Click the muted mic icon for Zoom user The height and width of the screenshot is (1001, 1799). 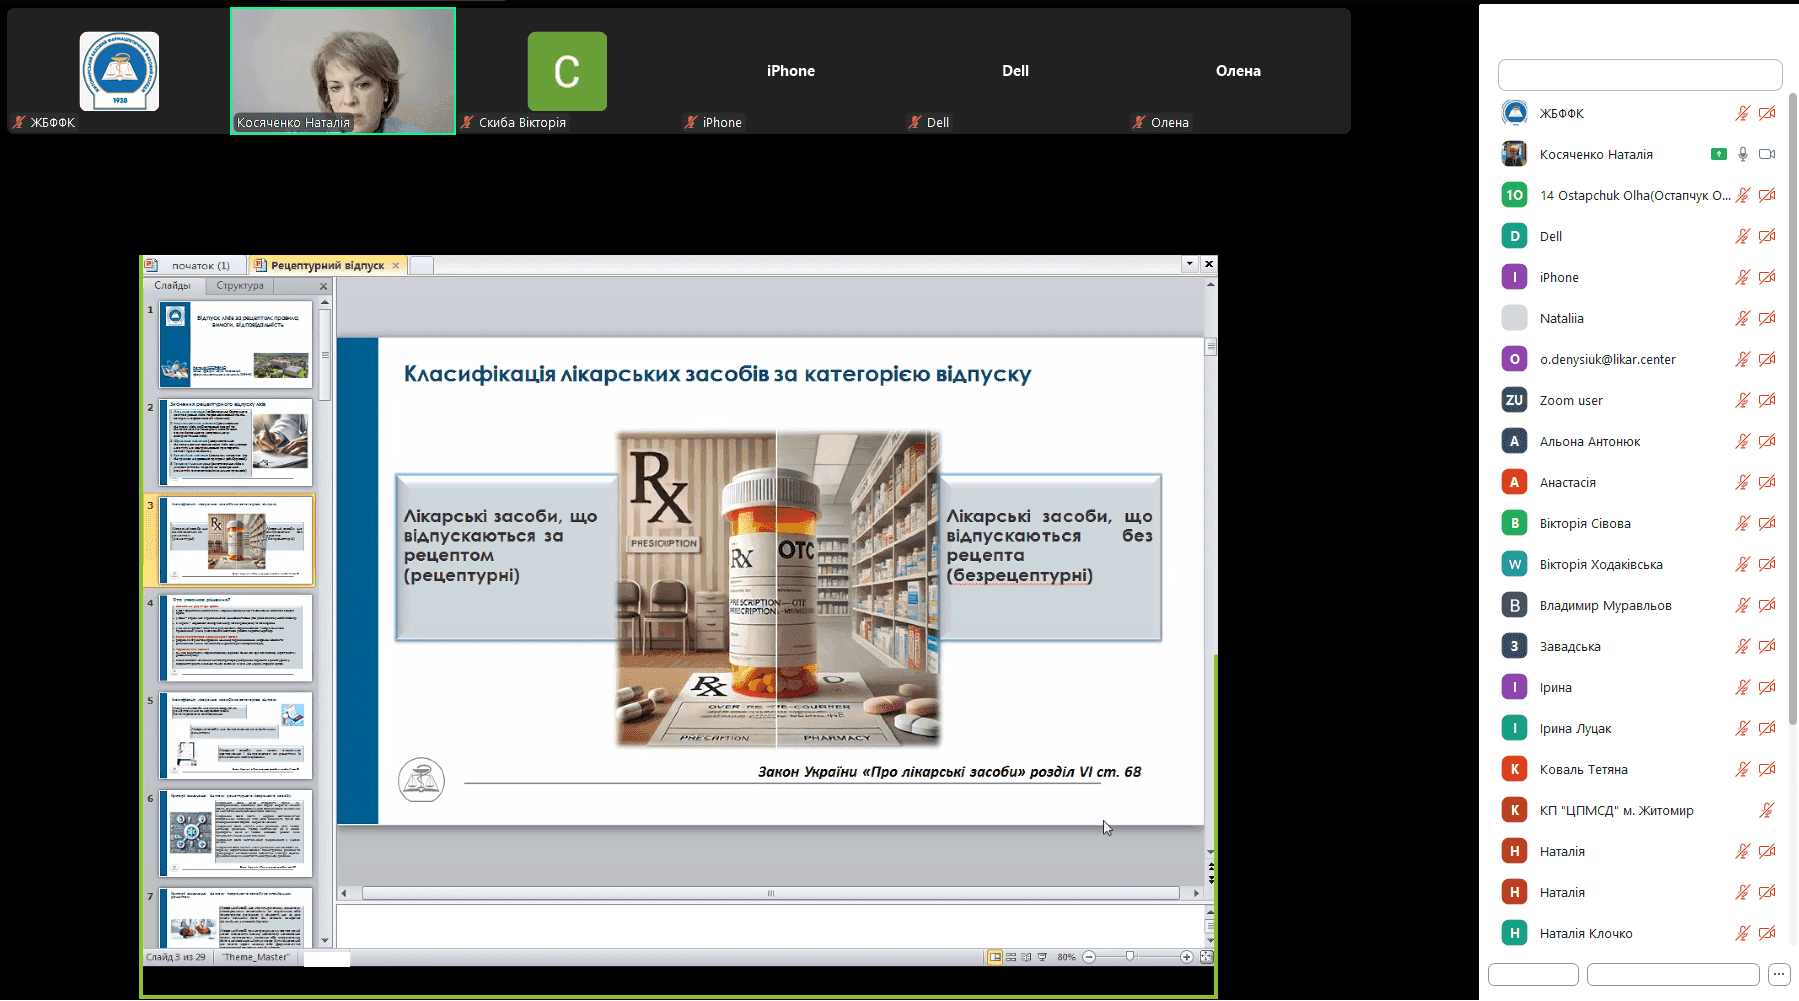1742,400
